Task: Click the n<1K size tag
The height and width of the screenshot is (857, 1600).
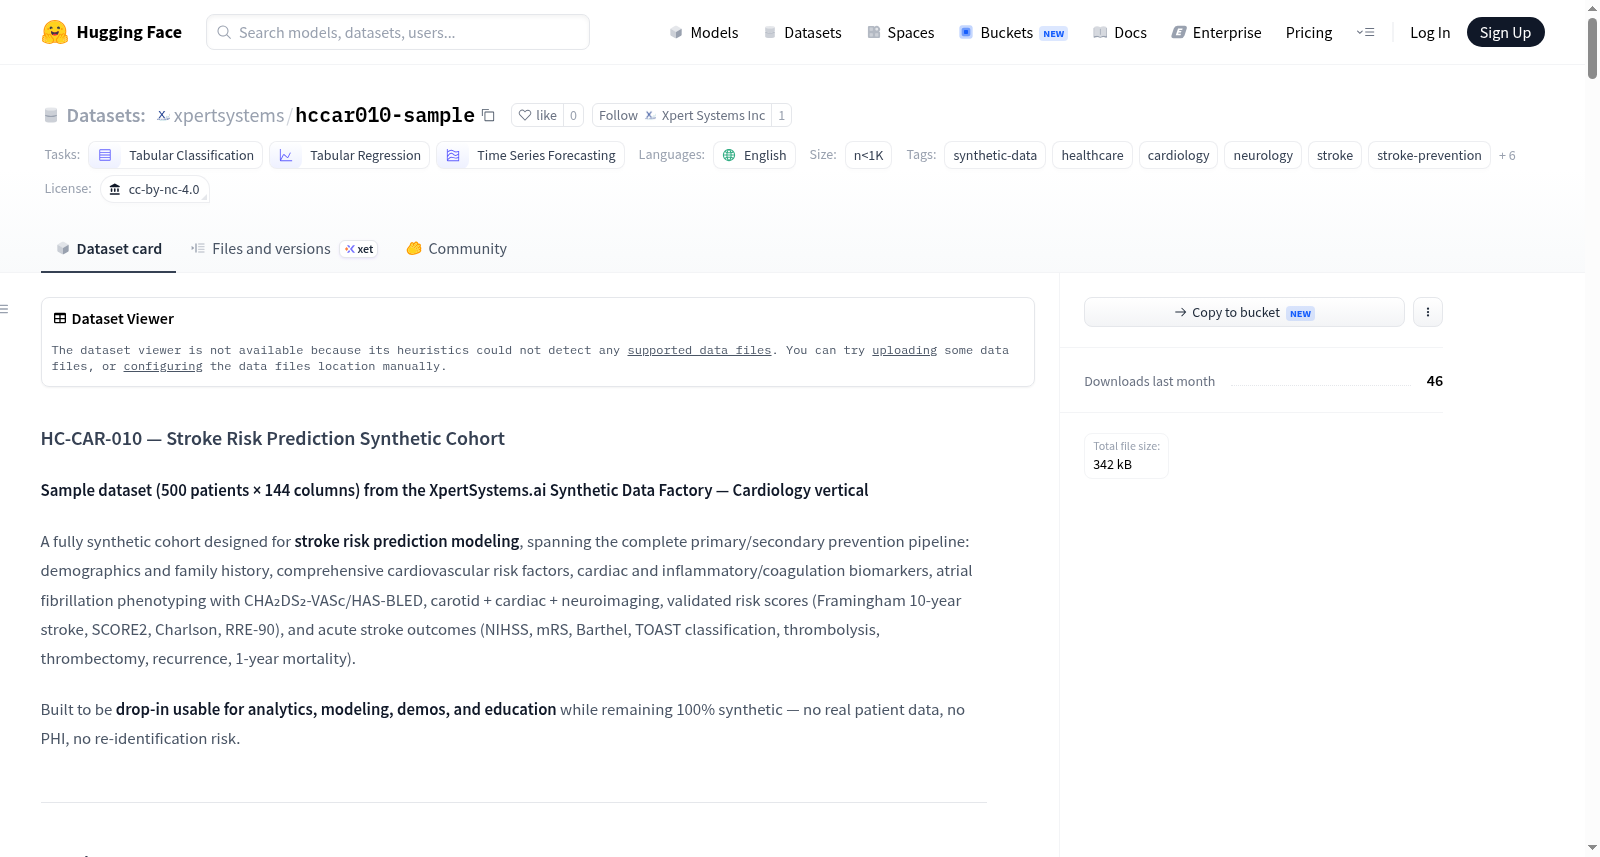Action: [x=868, y=155]
